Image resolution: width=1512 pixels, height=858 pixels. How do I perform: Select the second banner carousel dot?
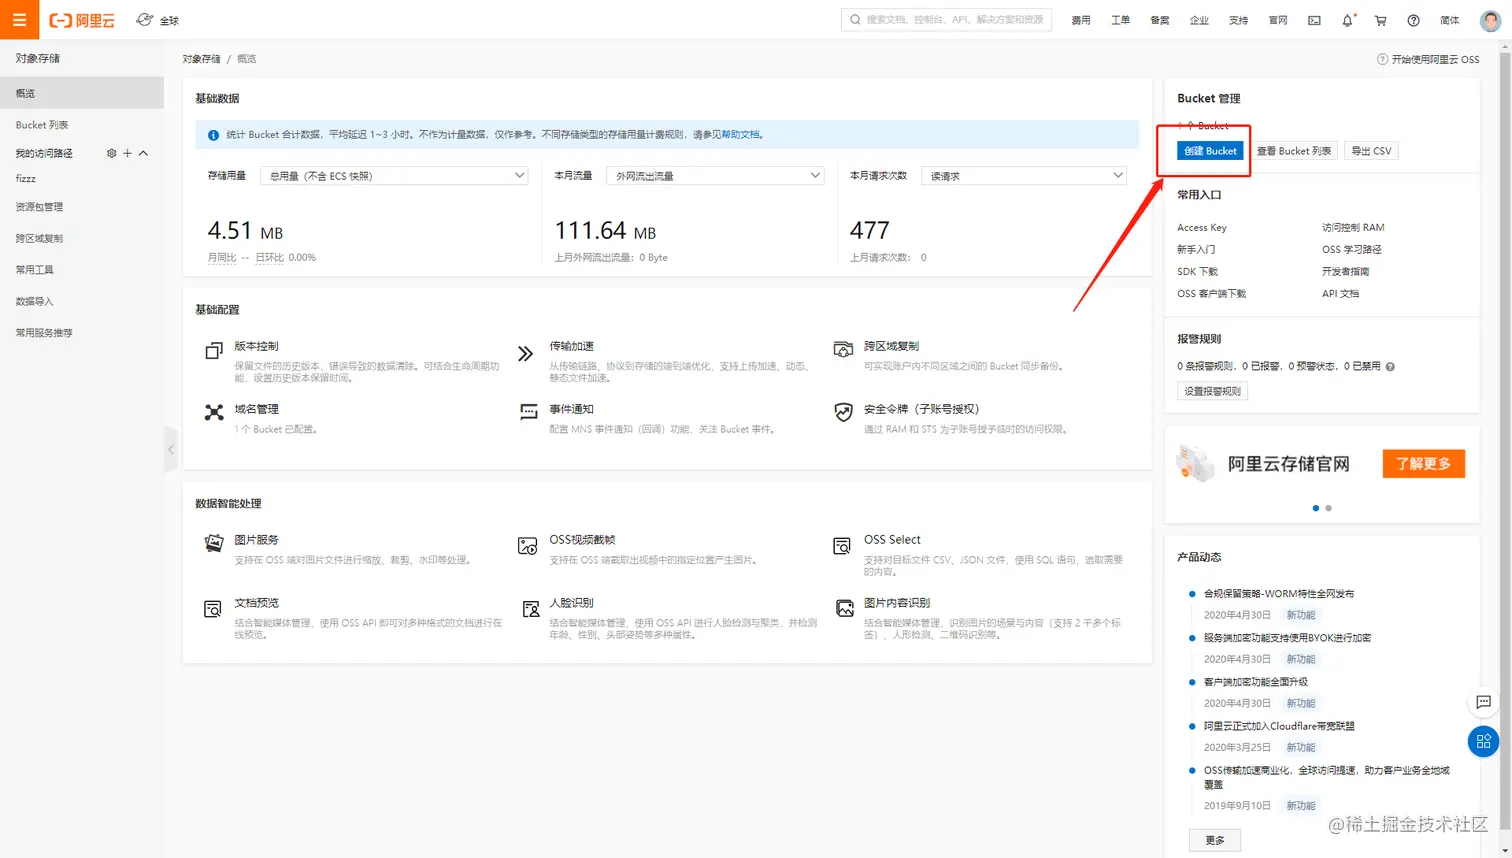click(x=1328, y=508)
